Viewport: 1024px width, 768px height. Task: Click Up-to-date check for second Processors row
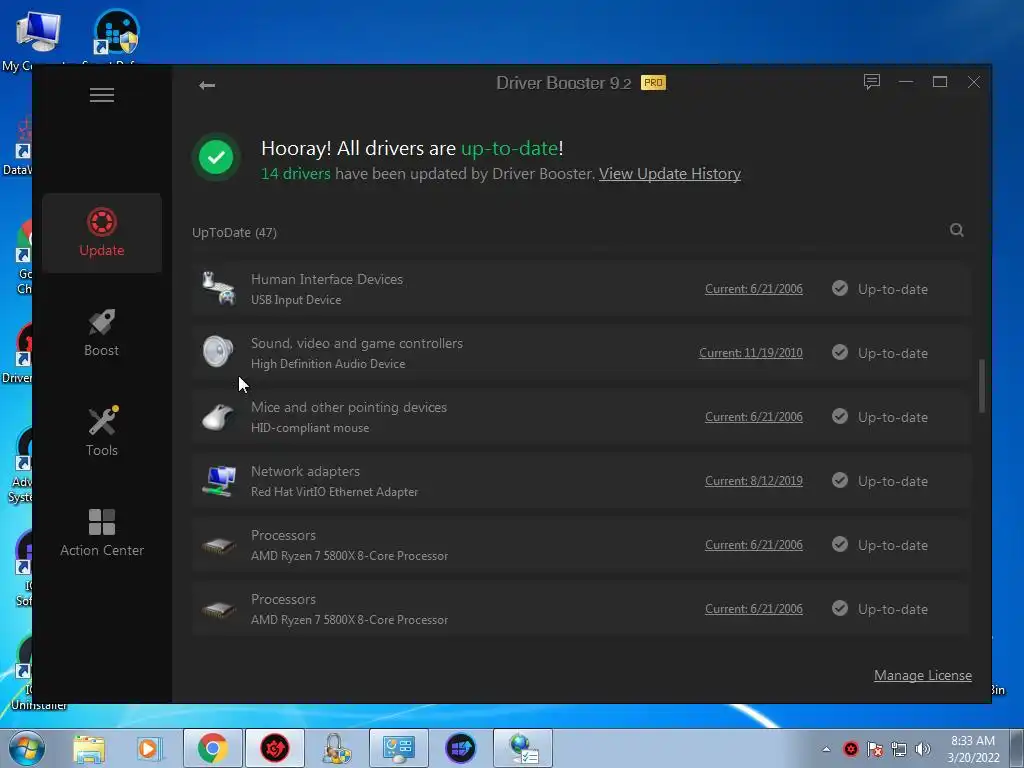pos(840,608)
